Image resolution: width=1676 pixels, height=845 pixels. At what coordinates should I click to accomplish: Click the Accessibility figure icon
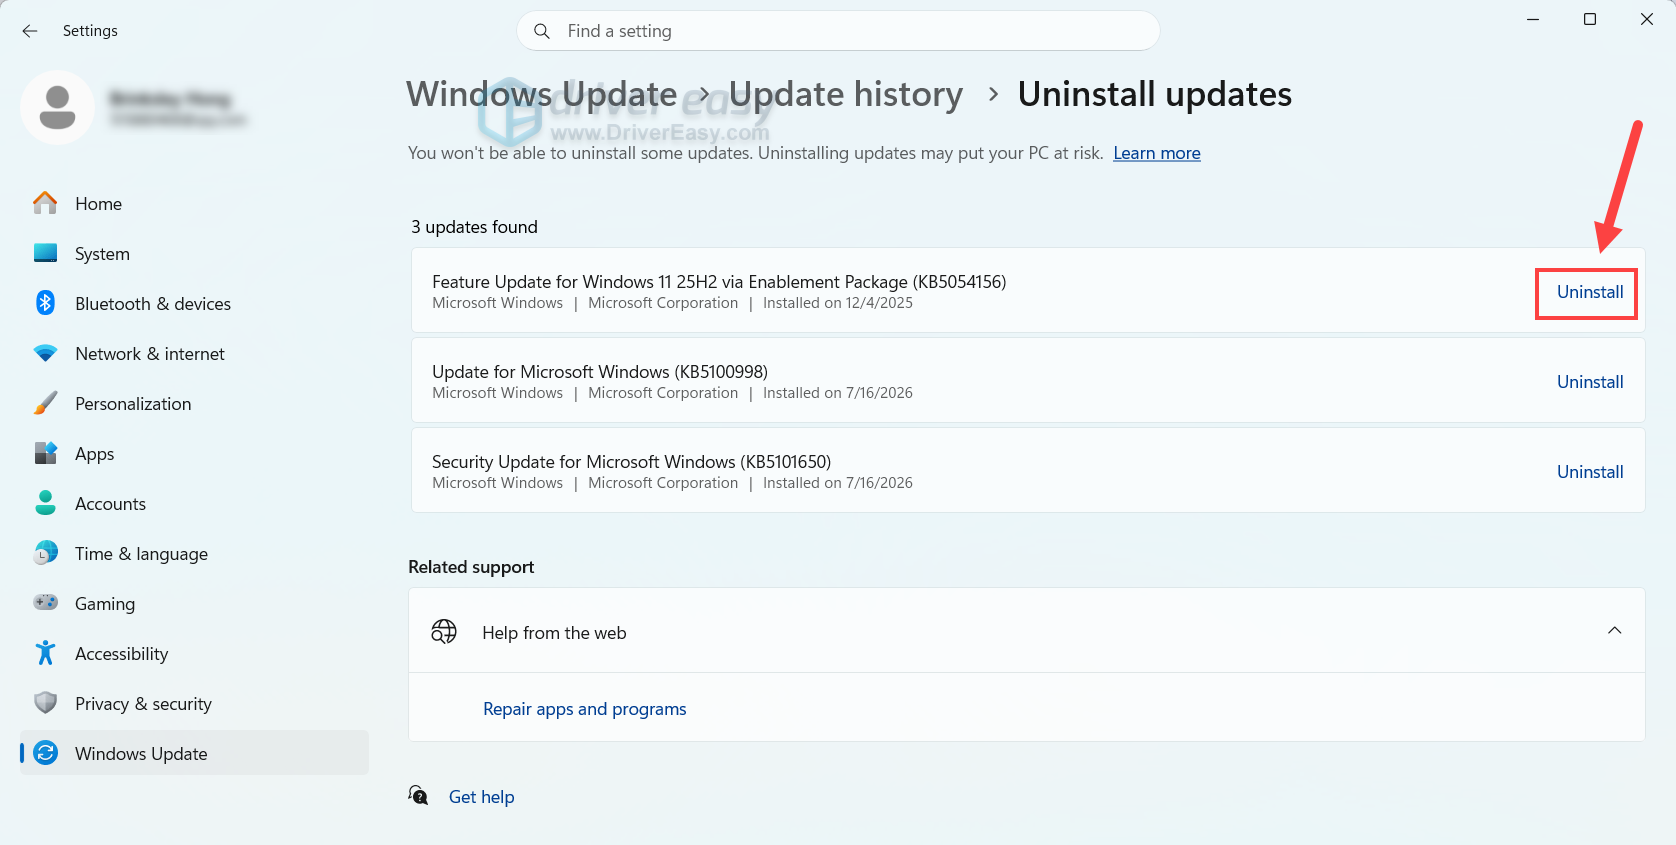(45, 653)
